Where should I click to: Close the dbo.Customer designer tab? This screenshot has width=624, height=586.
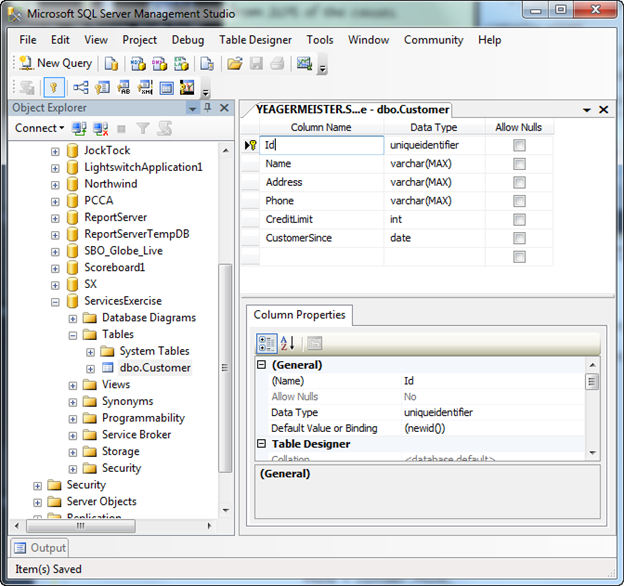pos(603,110)
